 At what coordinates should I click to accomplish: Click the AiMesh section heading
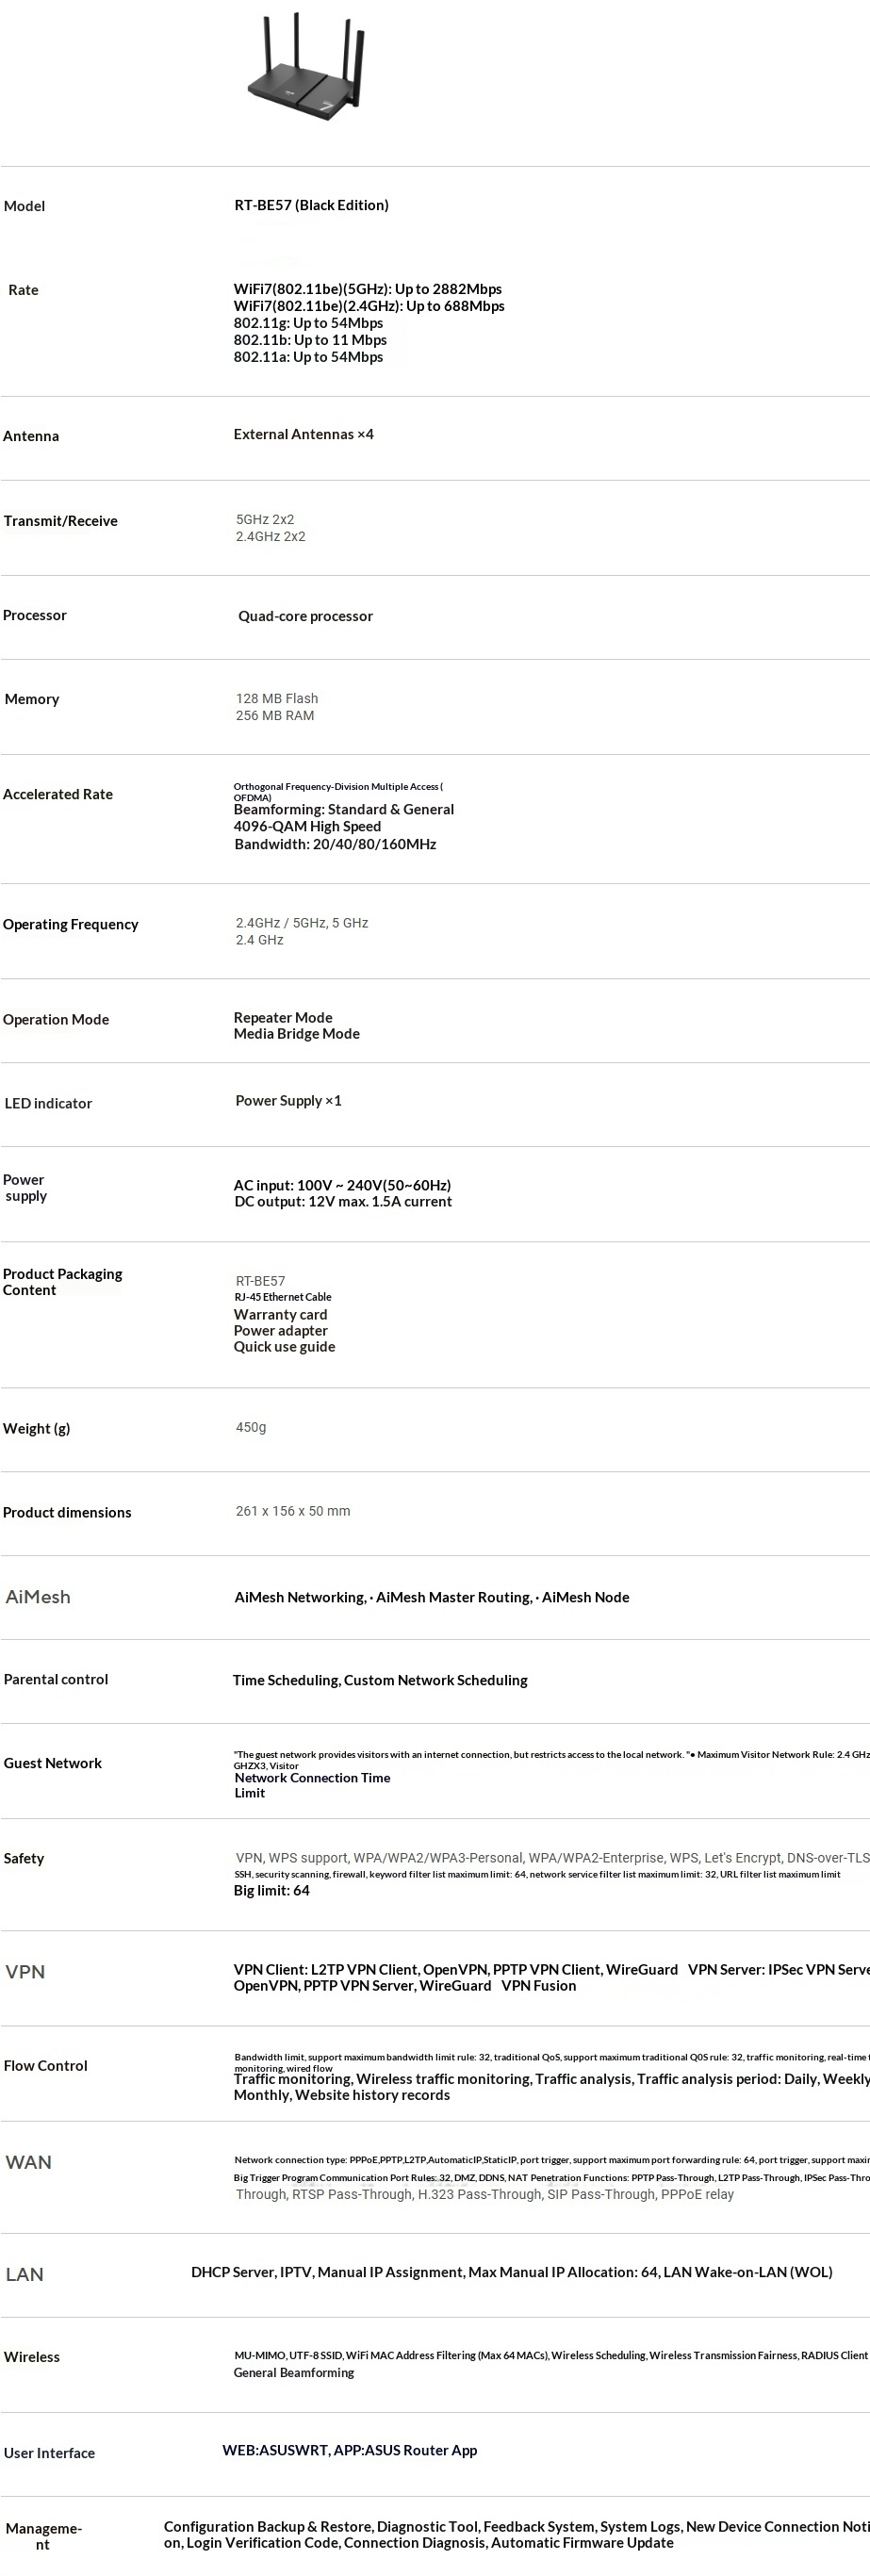click(x=38, y=1597)
